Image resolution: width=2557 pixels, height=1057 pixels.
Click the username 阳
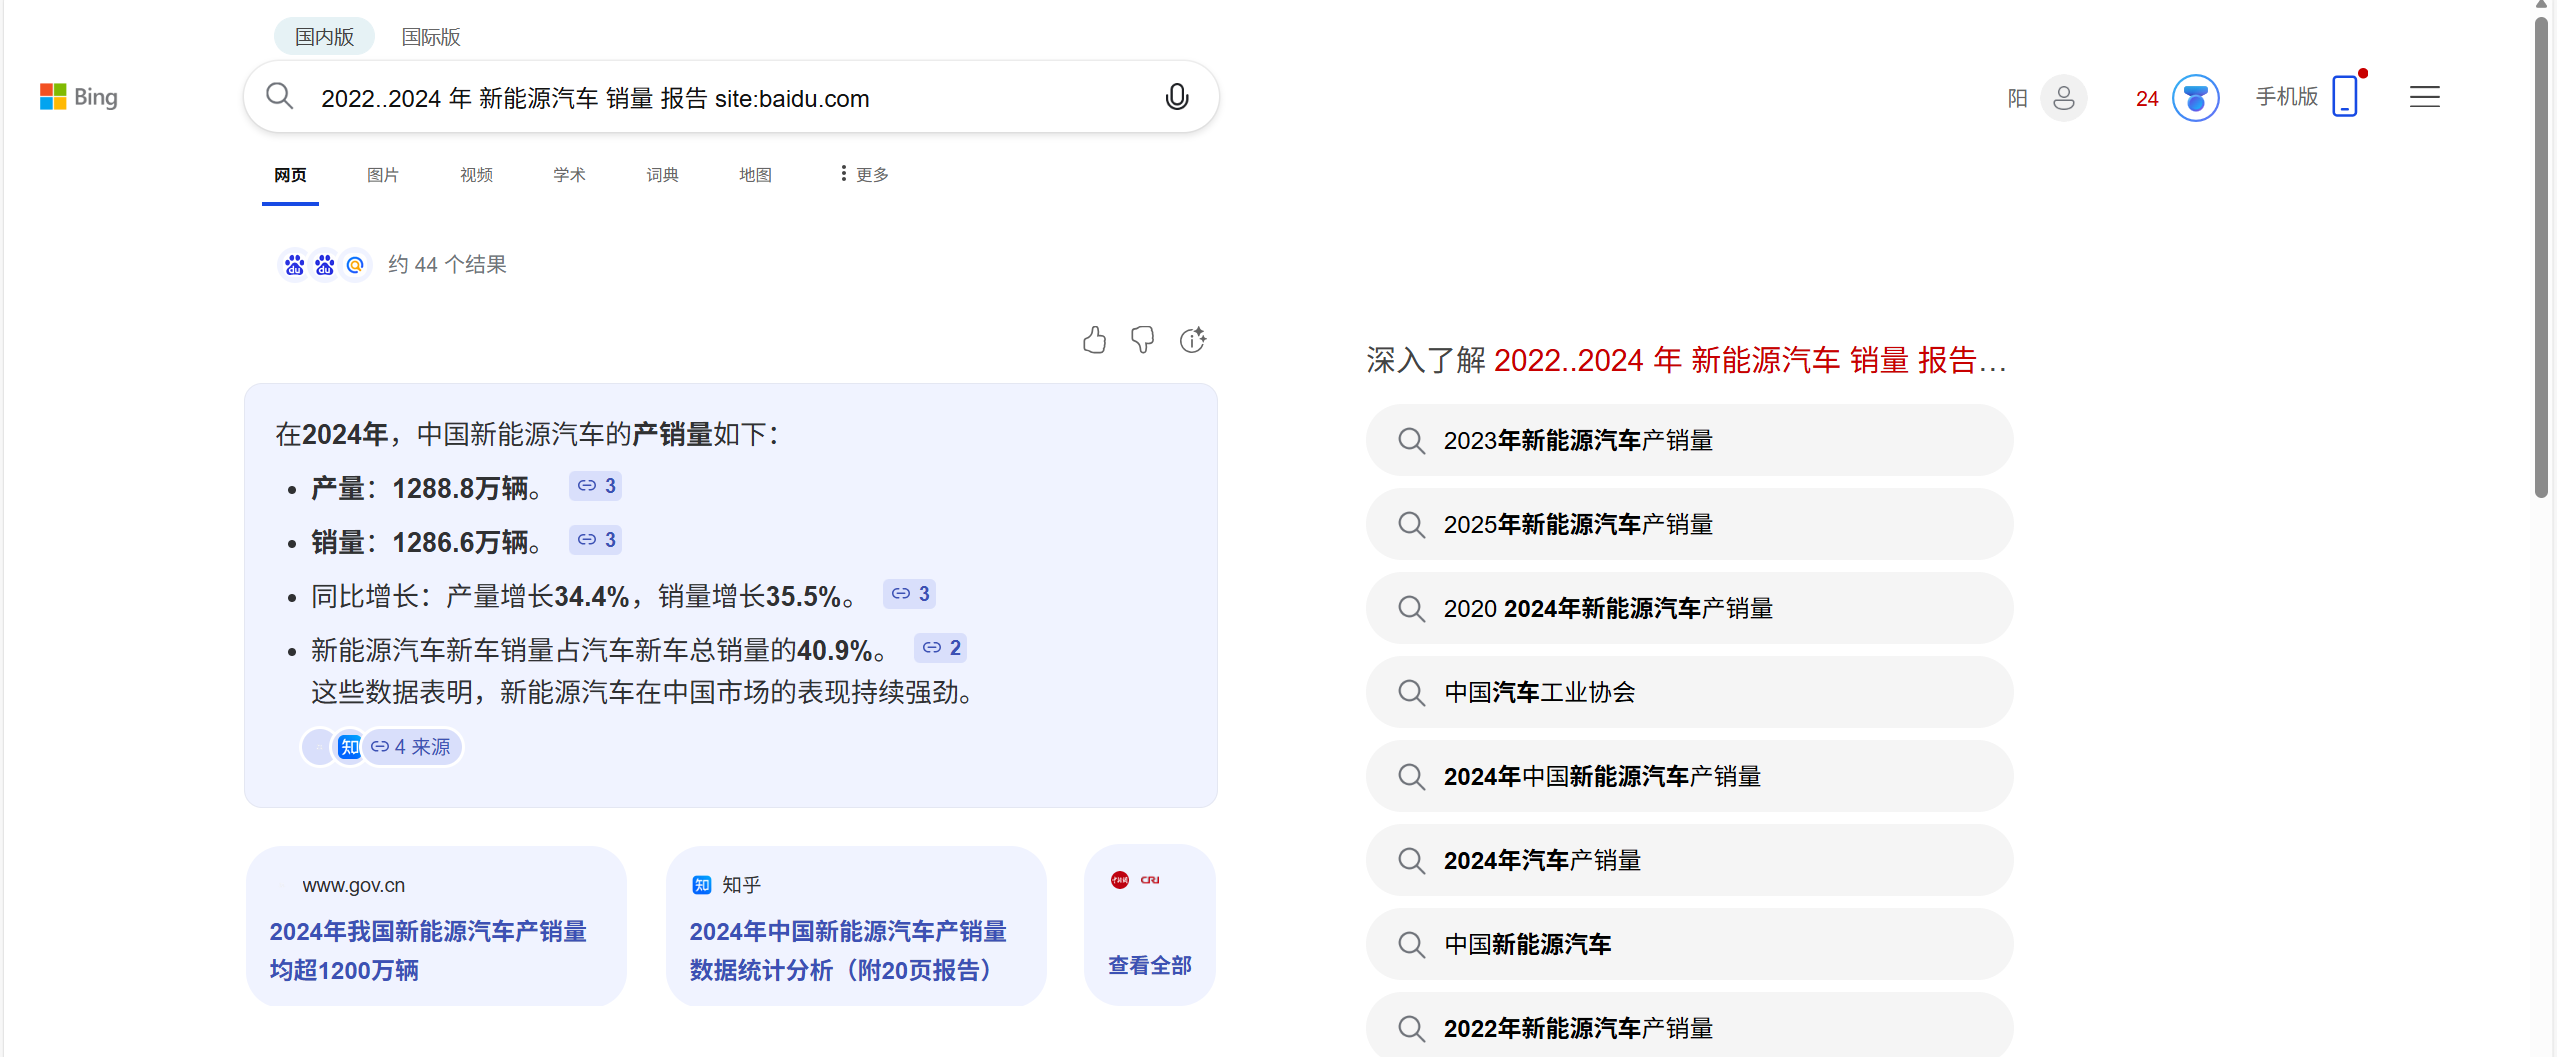point(2017,98)
